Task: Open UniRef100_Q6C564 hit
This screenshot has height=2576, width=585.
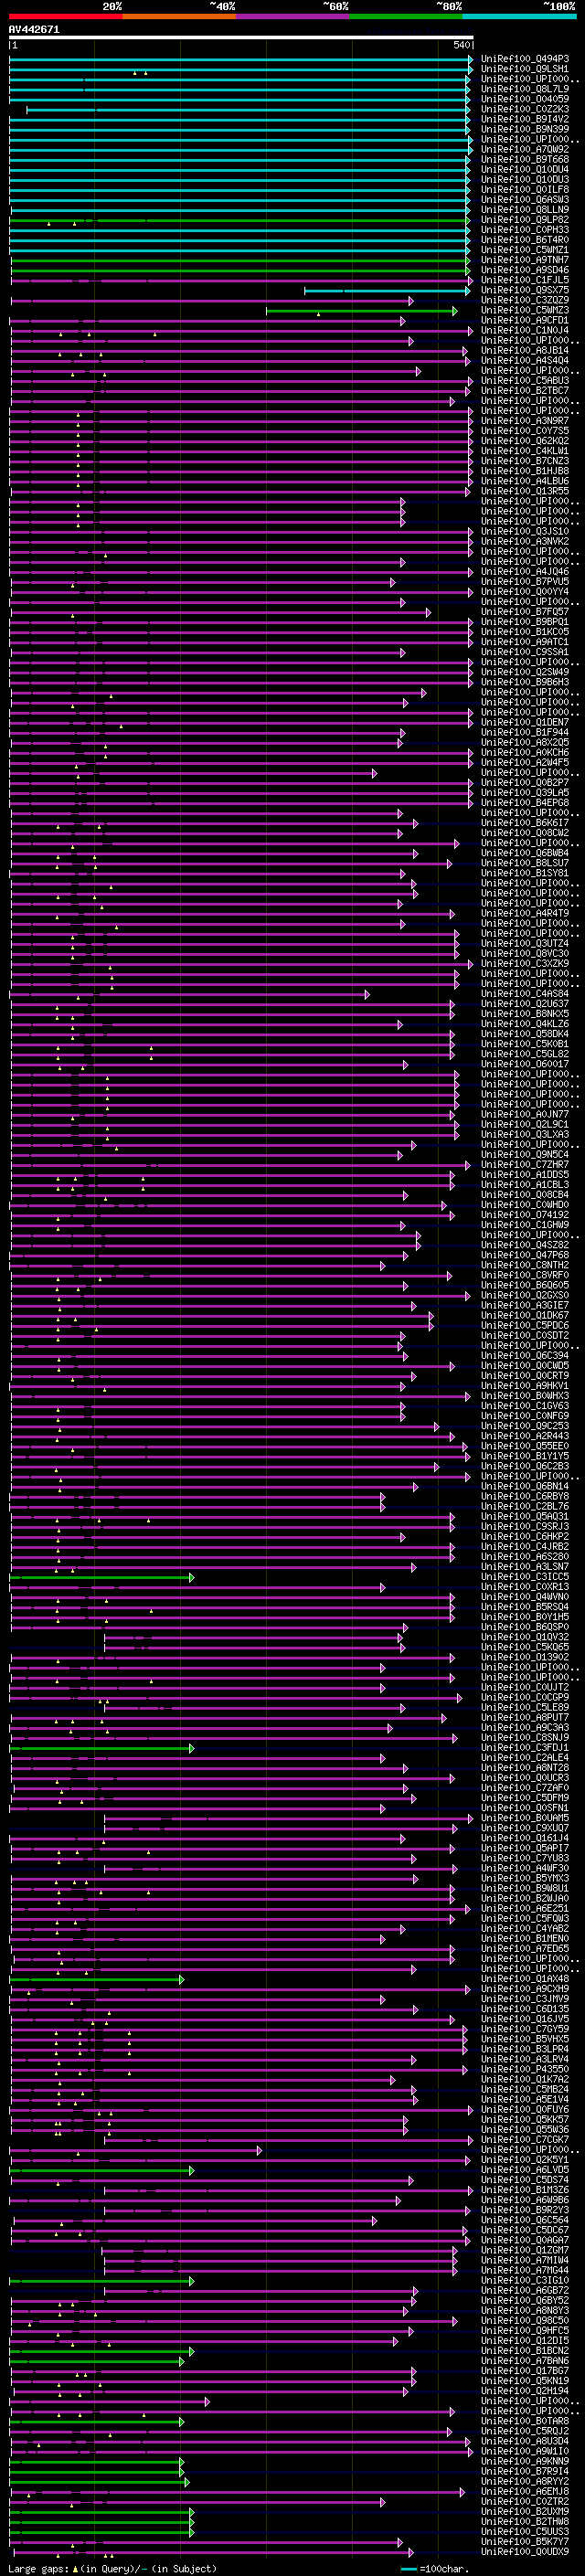Action: (x=525, y=2220)
